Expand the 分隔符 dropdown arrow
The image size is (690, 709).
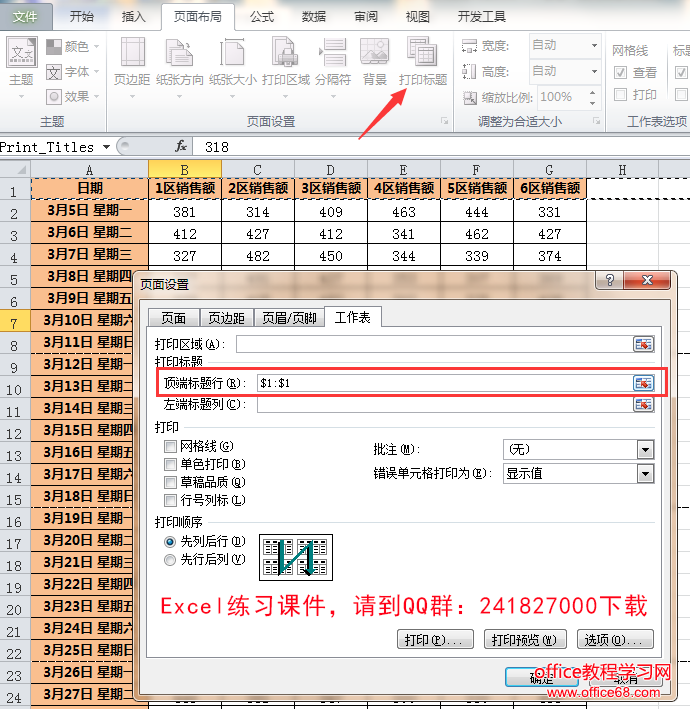pyautogui.click(x=333, y=96)
